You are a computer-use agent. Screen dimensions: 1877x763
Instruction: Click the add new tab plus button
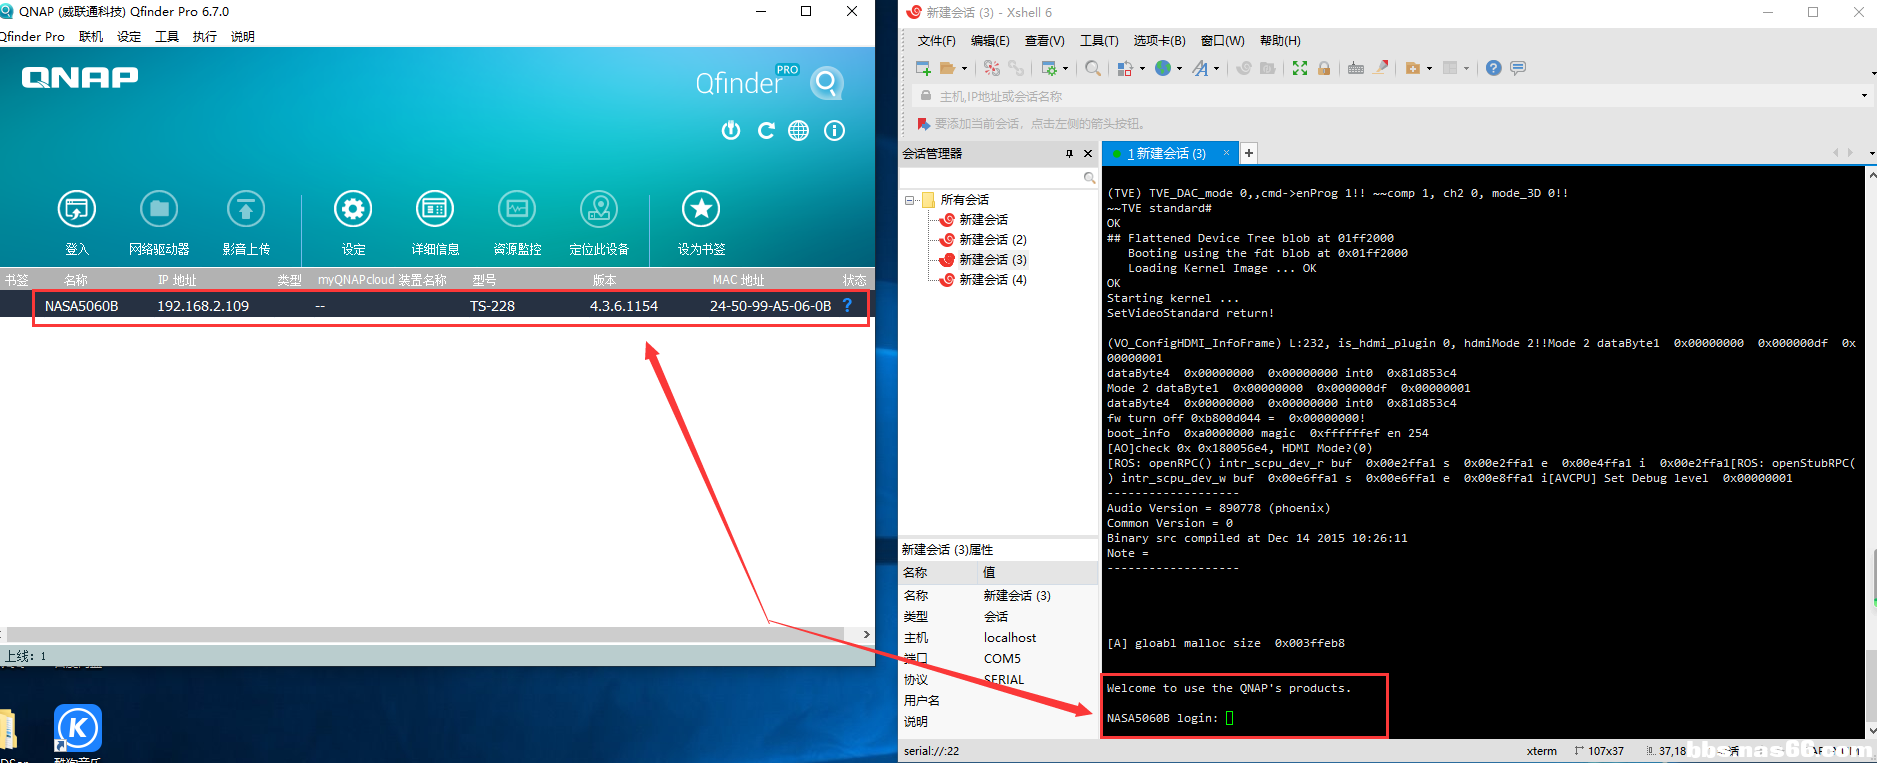tap(1249, 153)
